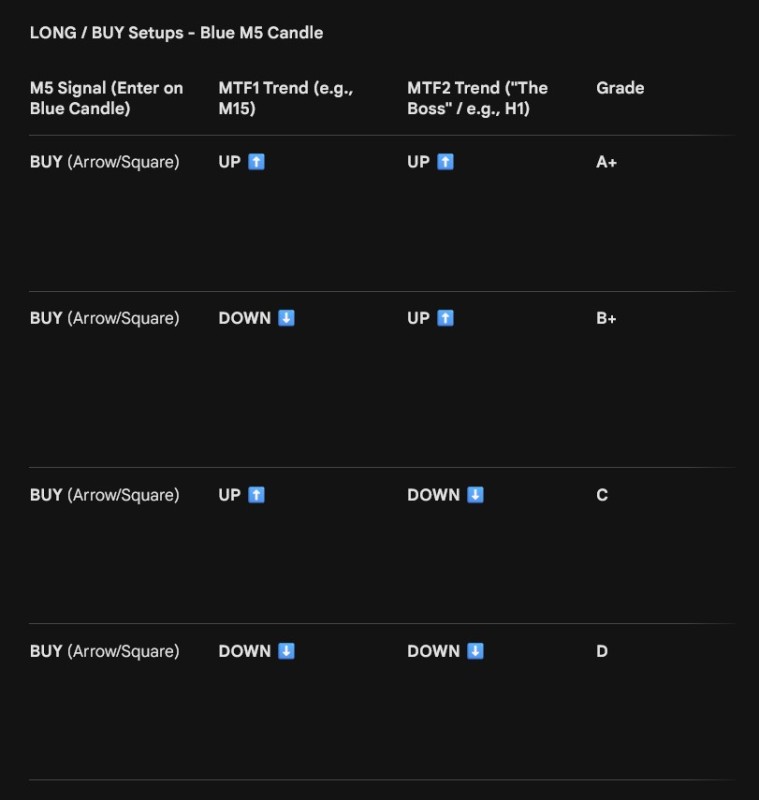Select the M5 Signal column header
This screenshot has height=800, width=759.
pos(106,98)
